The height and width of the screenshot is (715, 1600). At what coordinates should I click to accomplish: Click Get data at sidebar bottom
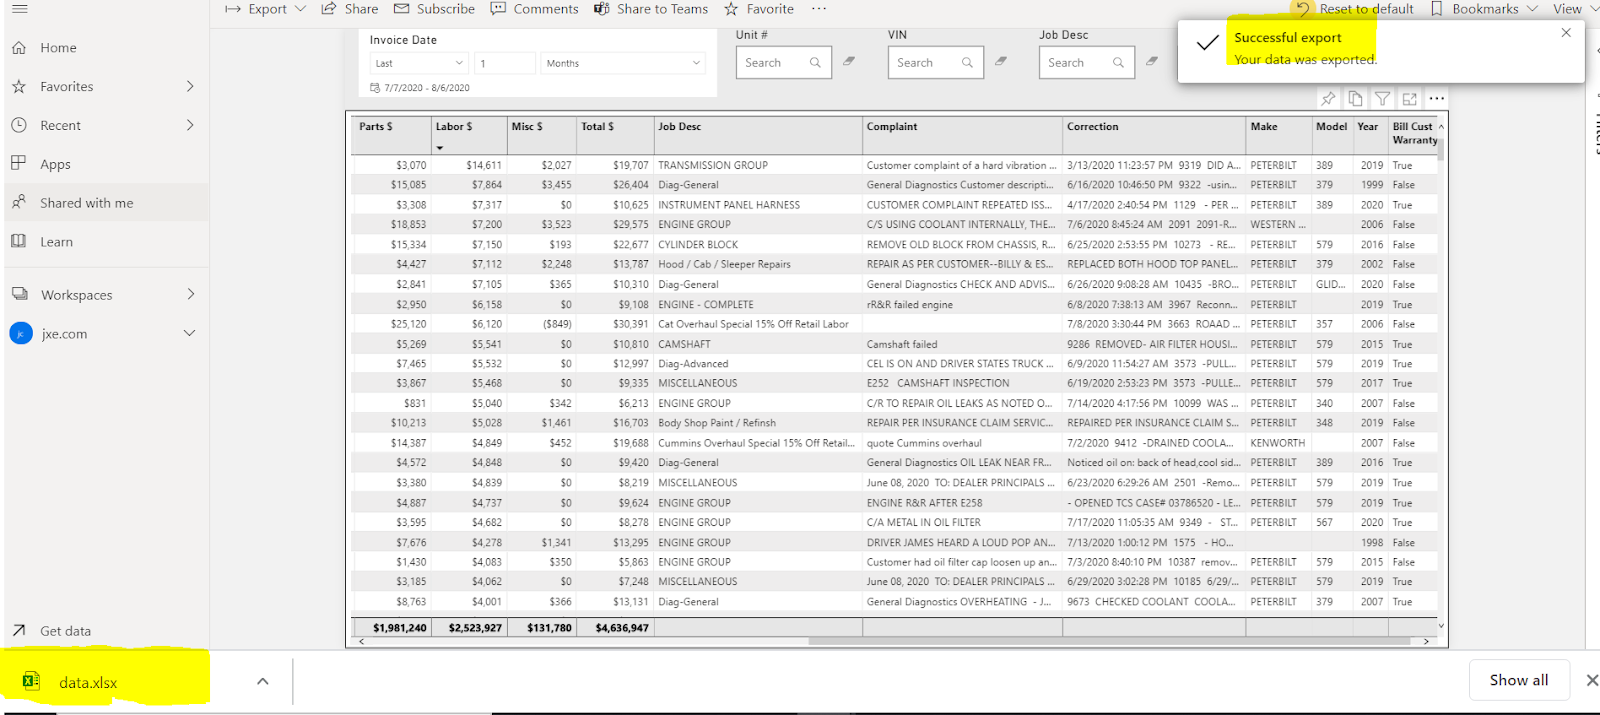(65, 631)
